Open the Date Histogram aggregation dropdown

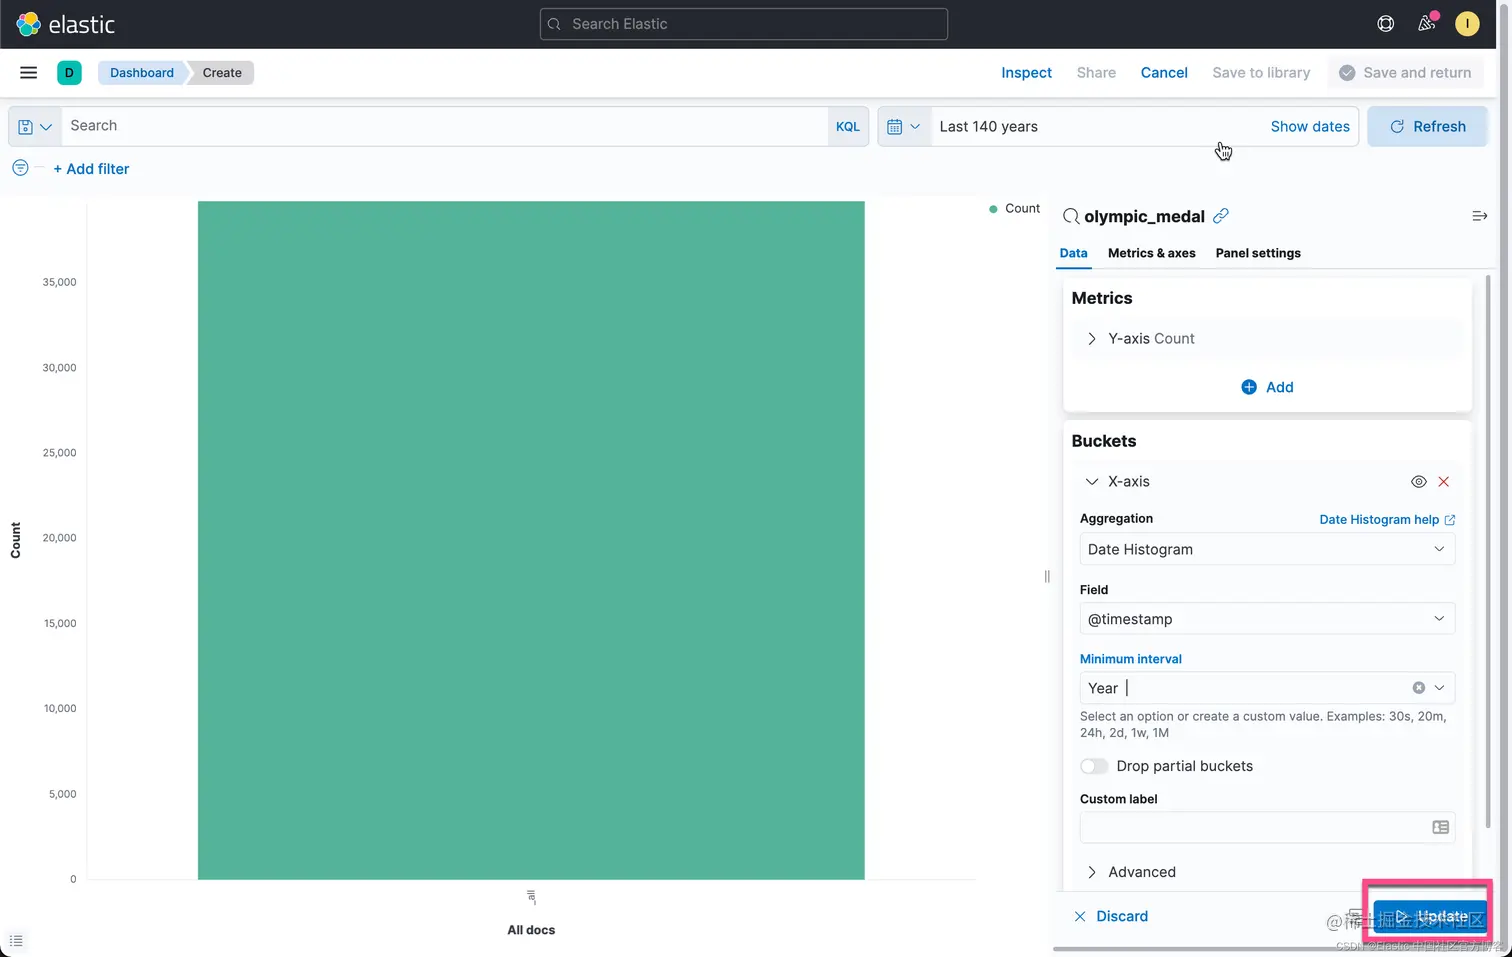(x=1267, y=549)
